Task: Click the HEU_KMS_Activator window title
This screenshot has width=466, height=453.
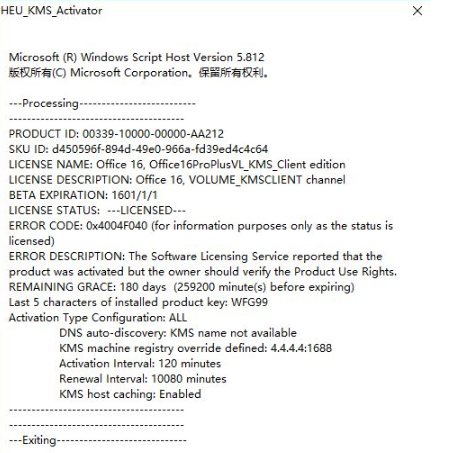Action: [51, 11]
